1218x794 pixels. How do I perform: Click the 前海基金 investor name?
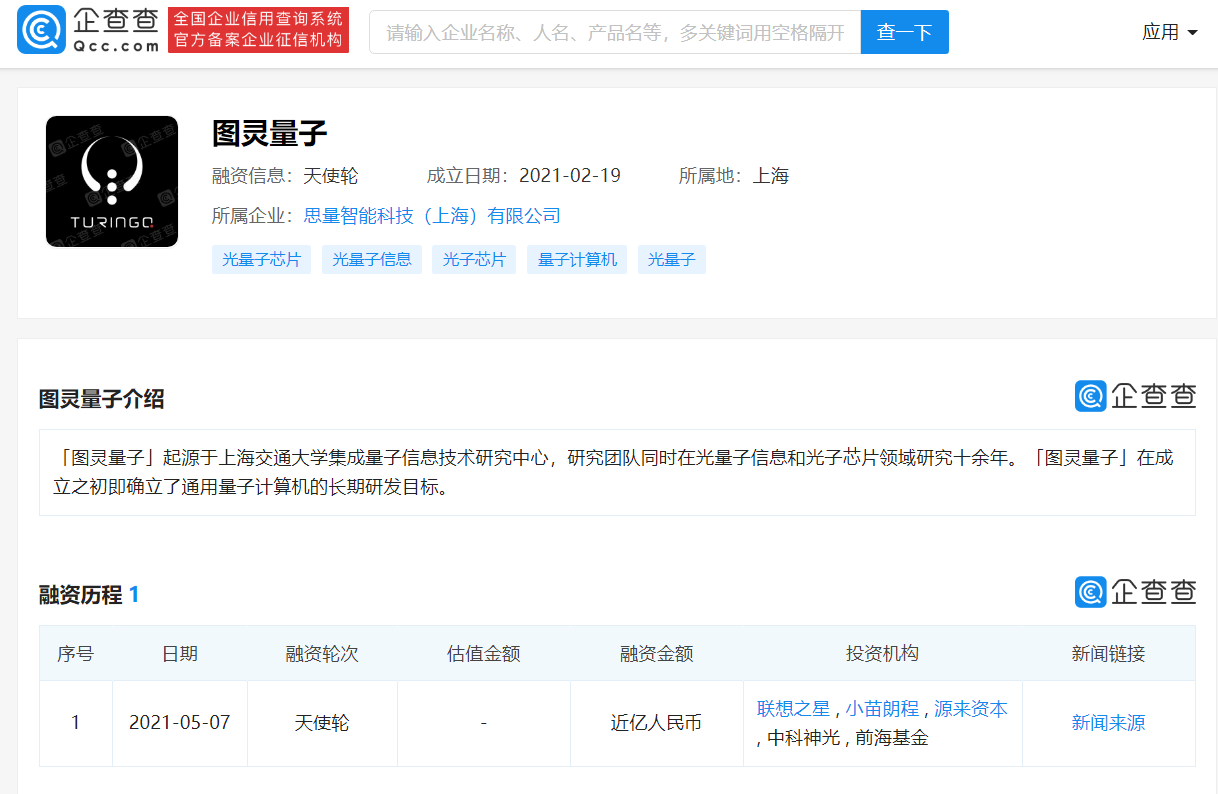click(892, 738)
